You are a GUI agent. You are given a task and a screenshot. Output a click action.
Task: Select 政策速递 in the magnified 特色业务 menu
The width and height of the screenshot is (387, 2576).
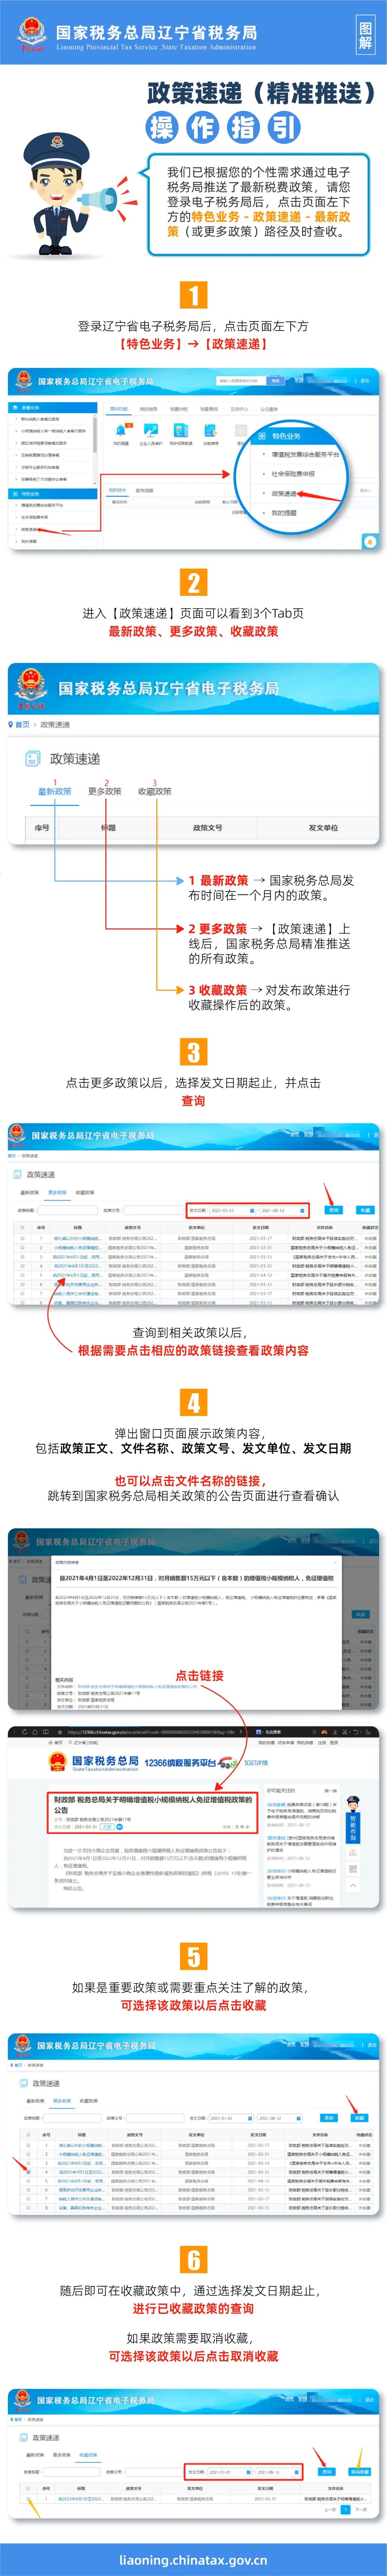click(x=284, y=493)
